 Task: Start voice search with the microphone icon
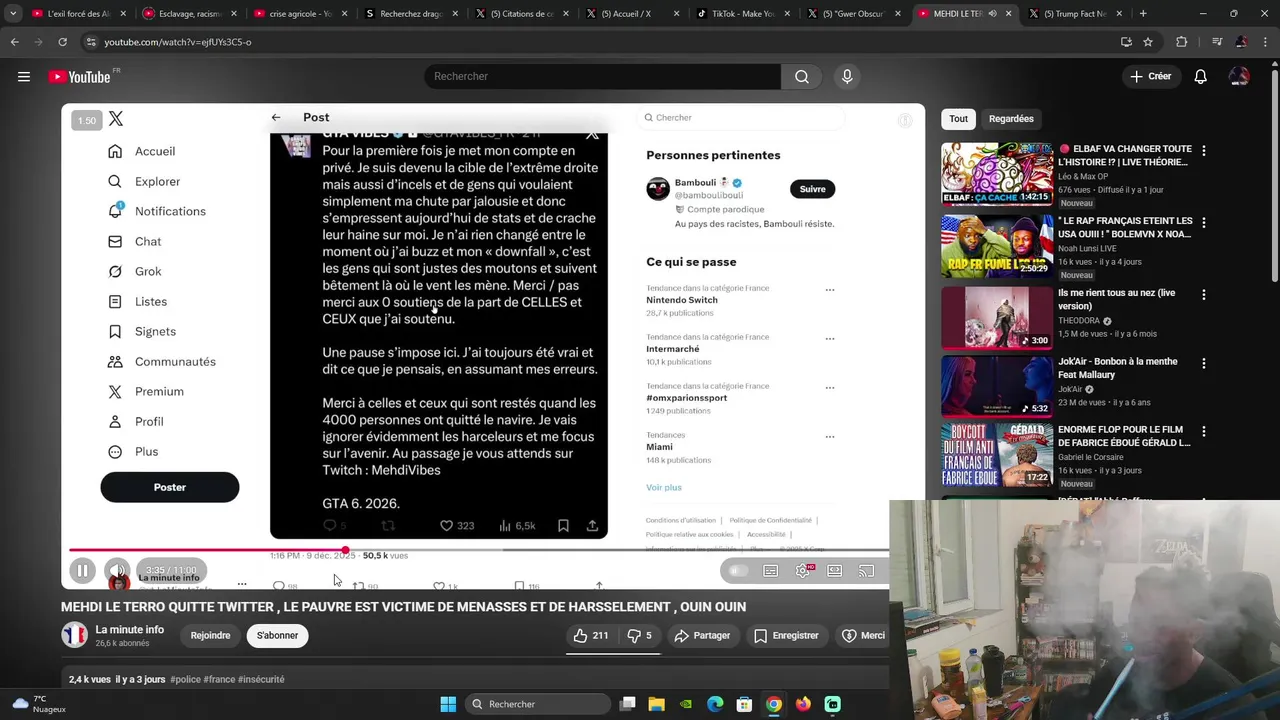tap(847, 76)
